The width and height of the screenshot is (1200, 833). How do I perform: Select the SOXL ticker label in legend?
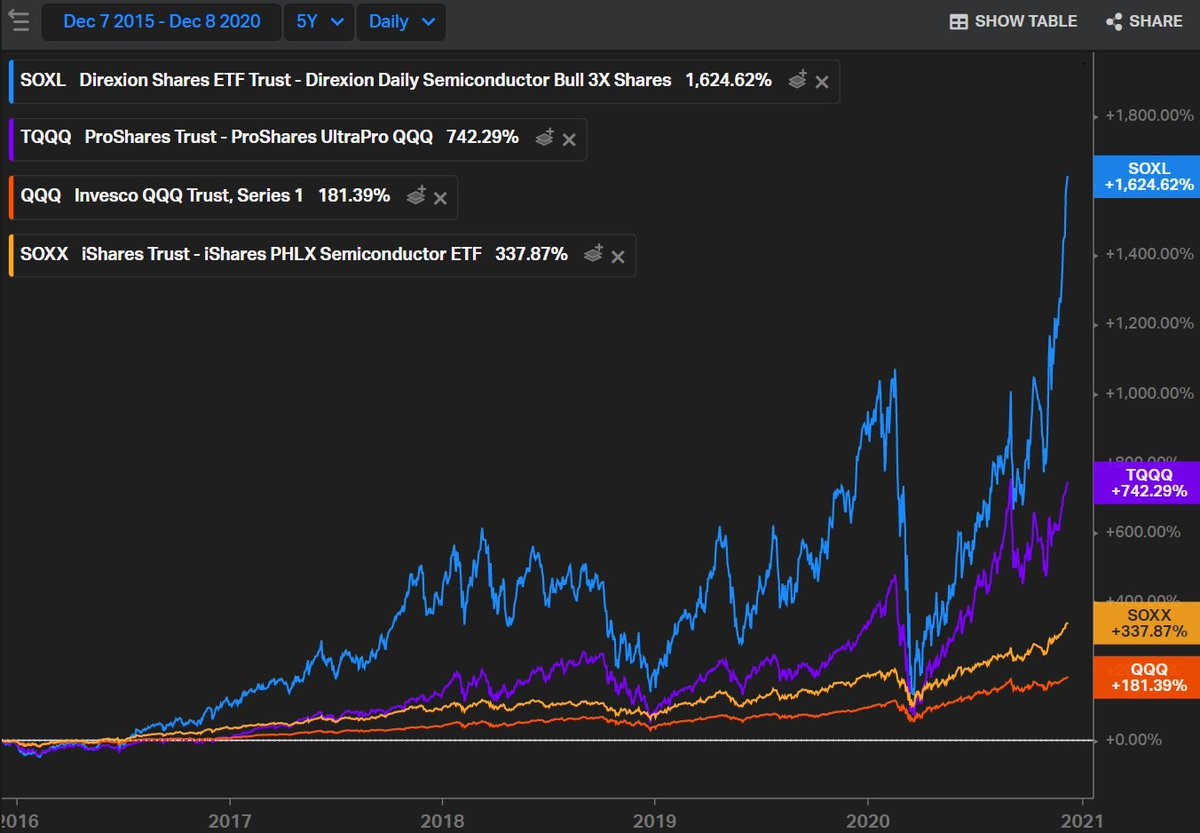coord(43,80)
